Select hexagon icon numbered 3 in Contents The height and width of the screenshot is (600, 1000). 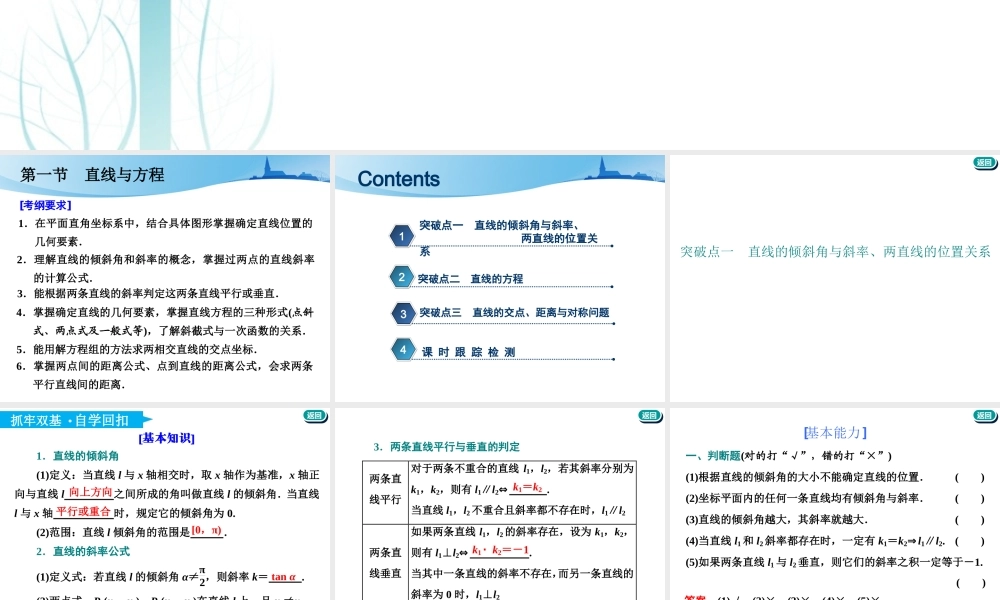click(x=403, y=313)
